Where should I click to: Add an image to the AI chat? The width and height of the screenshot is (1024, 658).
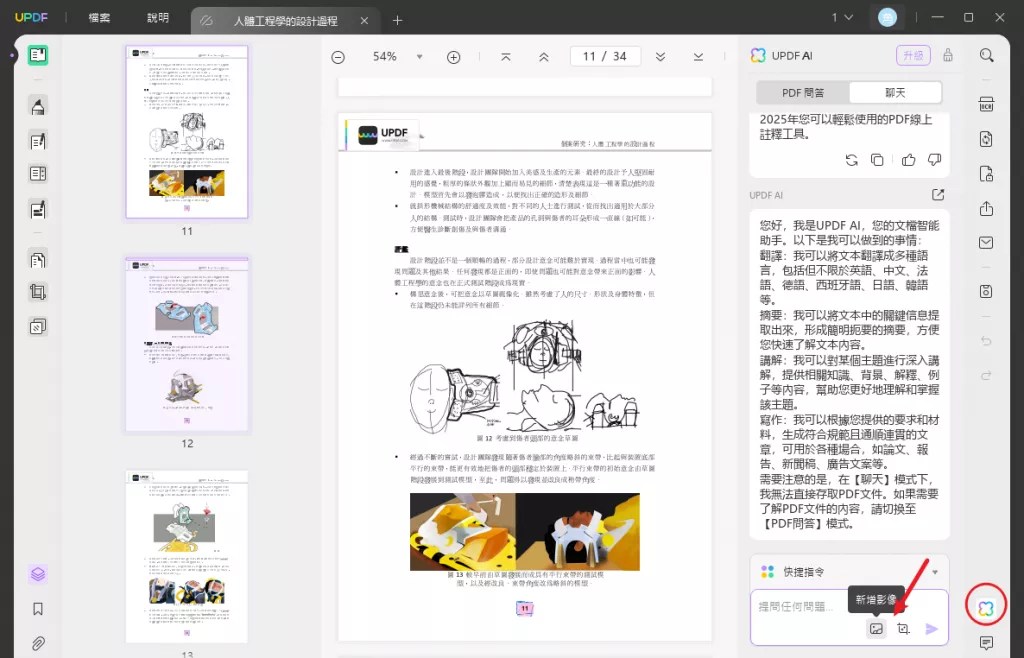coord(876,629)
